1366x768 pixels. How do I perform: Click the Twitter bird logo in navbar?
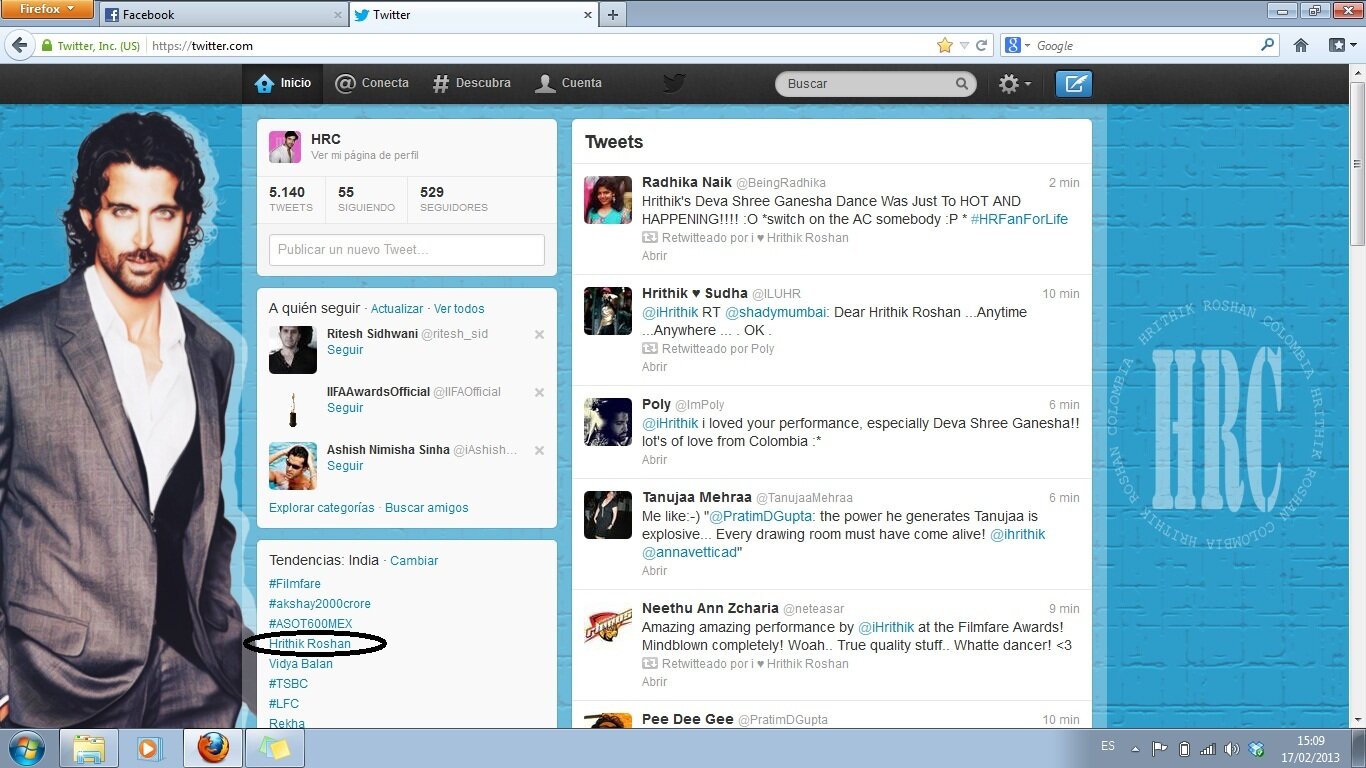[674, 83]
